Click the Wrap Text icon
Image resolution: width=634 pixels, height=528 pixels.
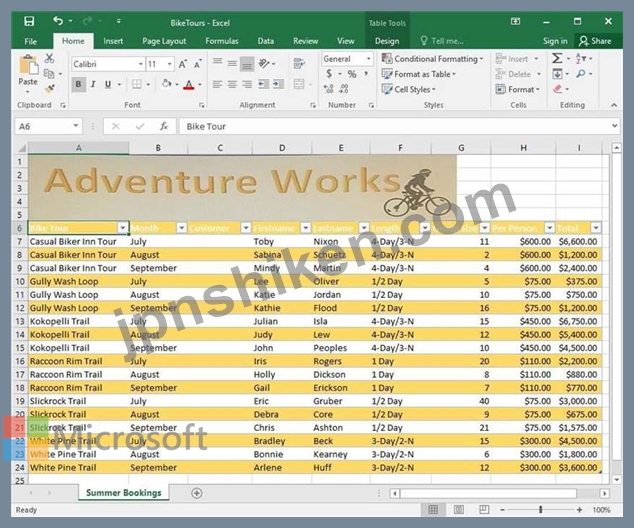299,63
